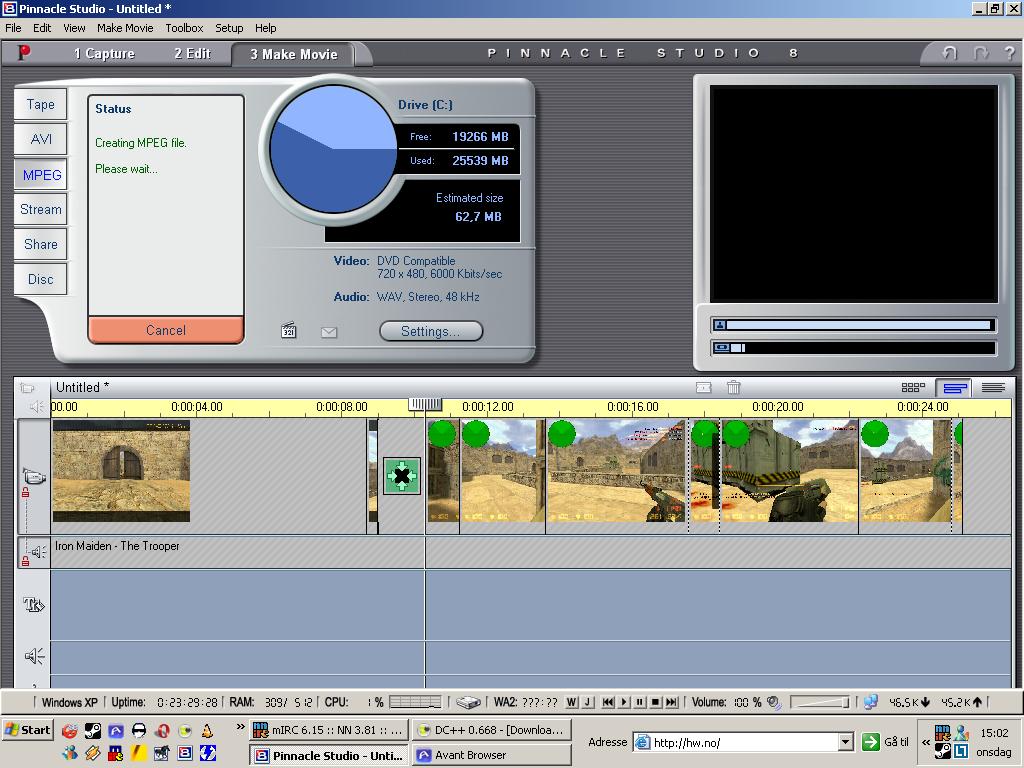
Task: Switch to the 1 Capture mode tab
Action: click(104, 54)
